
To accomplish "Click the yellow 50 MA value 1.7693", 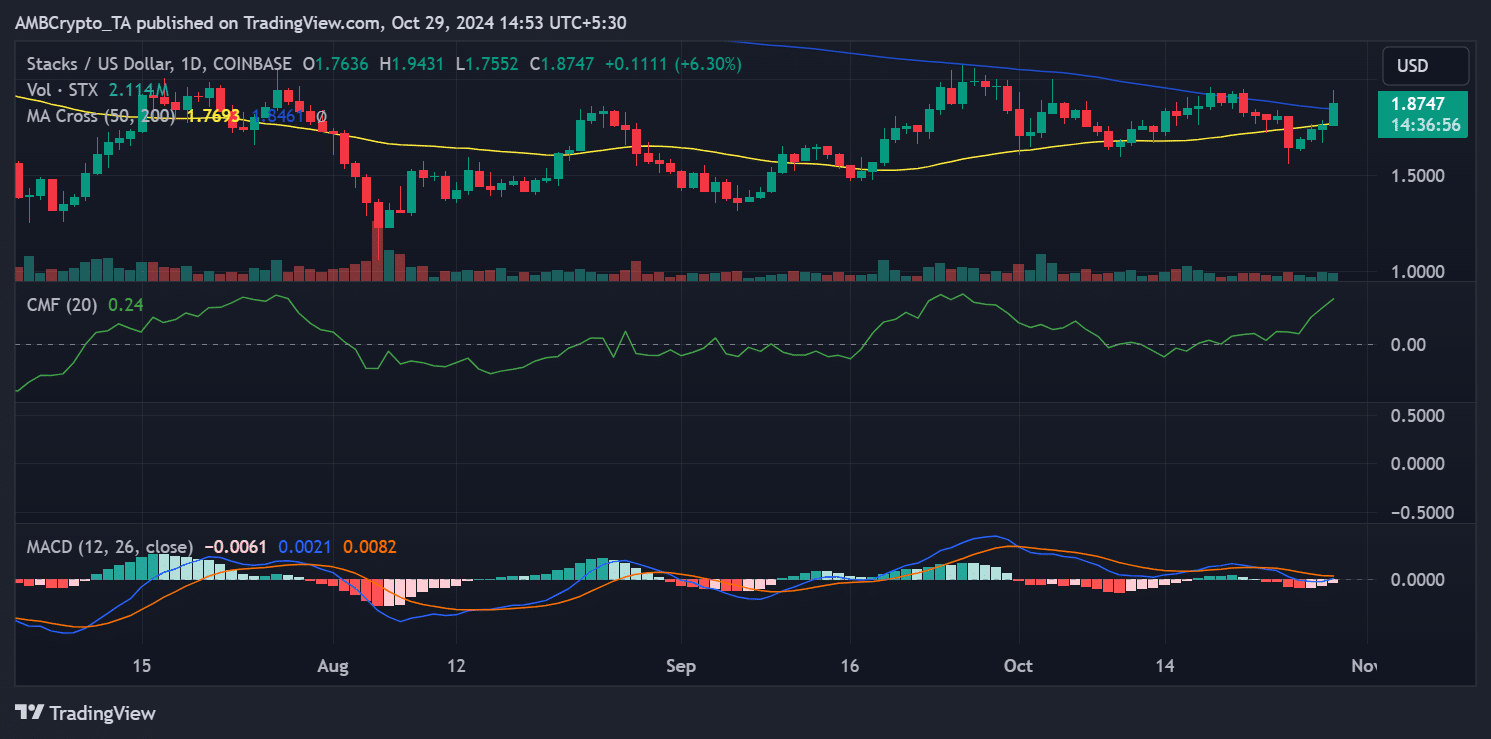I will pyautogui.click(x=211, y=116).
